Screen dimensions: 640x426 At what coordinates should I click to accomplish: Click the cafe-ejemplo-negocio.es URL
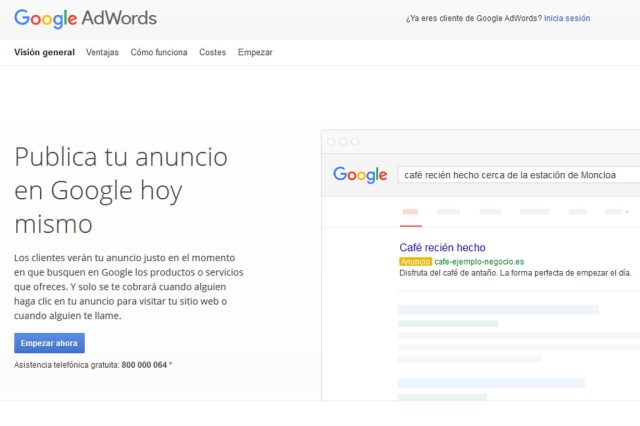click(x=479, y=262)
